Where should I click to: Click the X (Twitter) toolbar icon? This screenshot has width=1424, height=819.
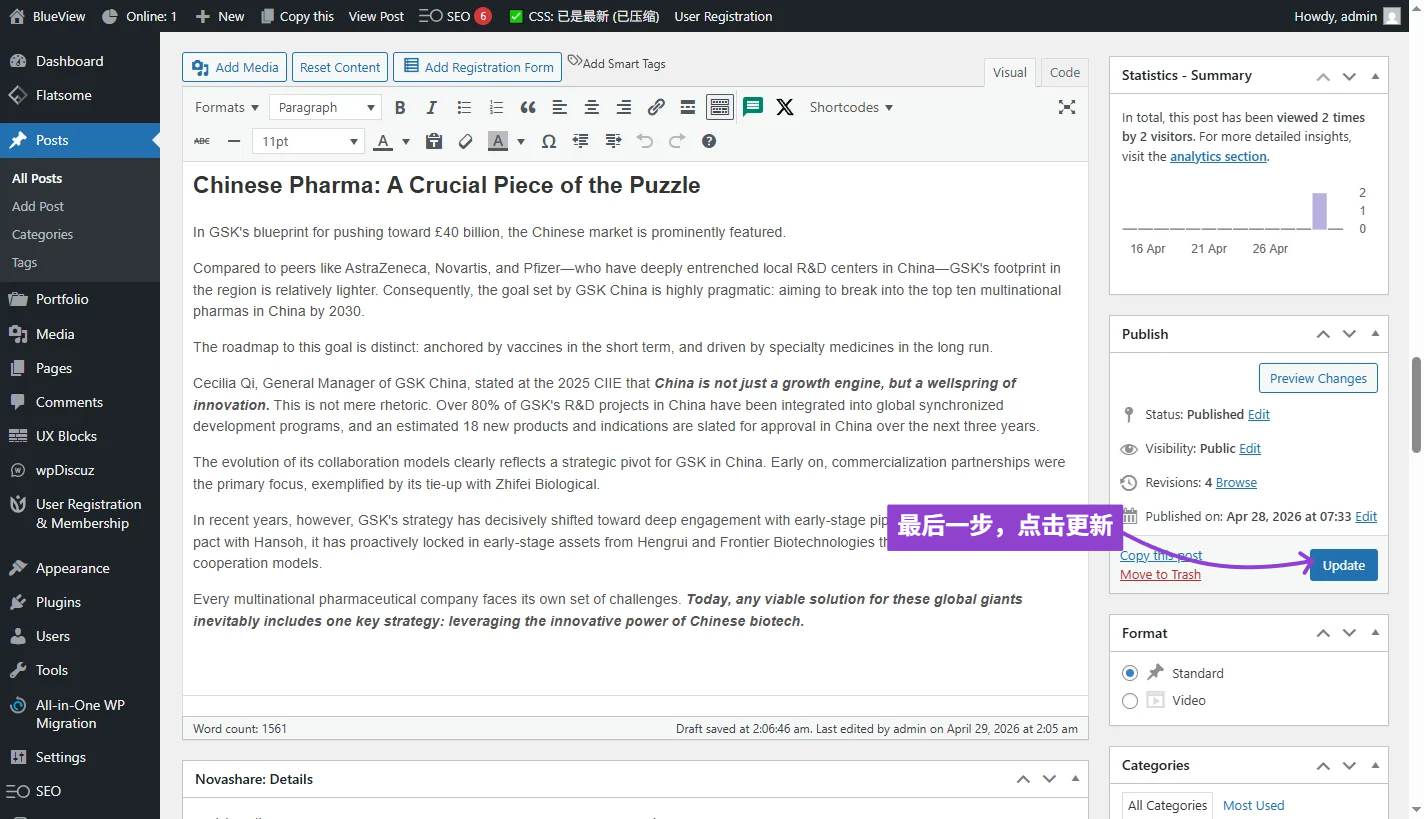[785, 107]
